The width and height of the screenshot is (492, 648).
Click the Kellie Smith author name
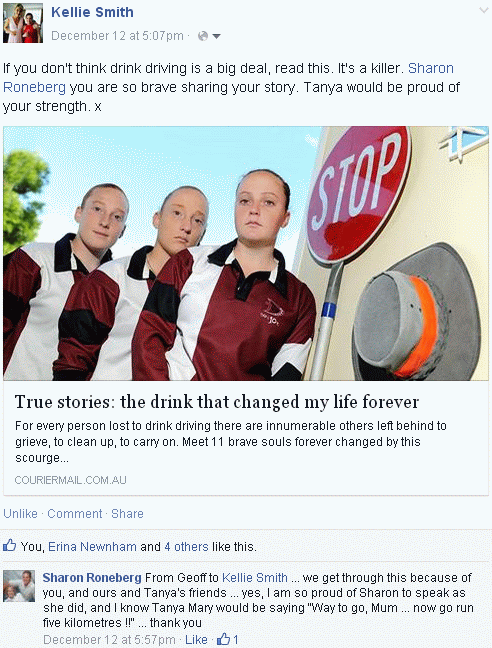92,12
